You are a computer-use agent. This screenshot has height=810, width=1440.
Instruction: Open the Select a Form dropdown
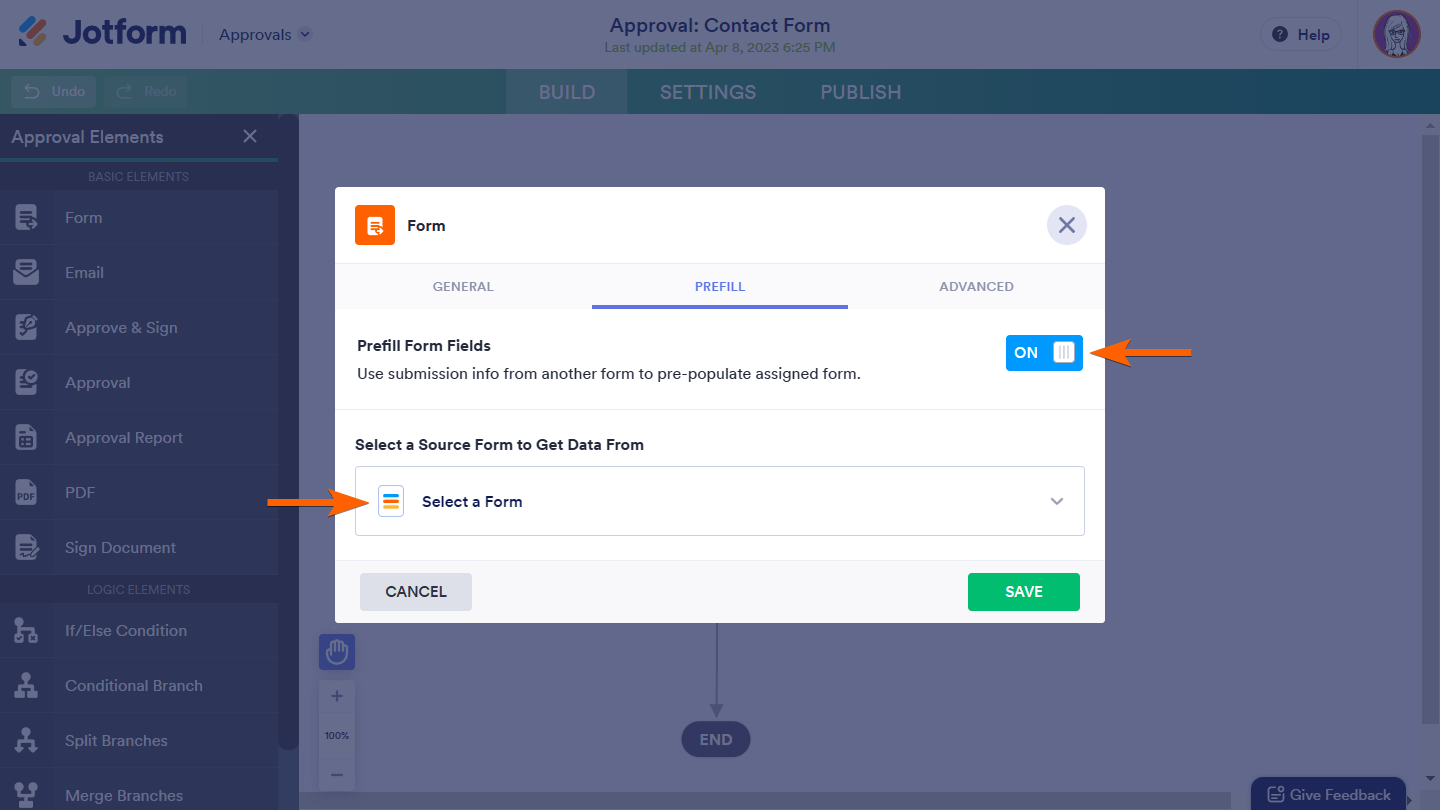(719, 501)
